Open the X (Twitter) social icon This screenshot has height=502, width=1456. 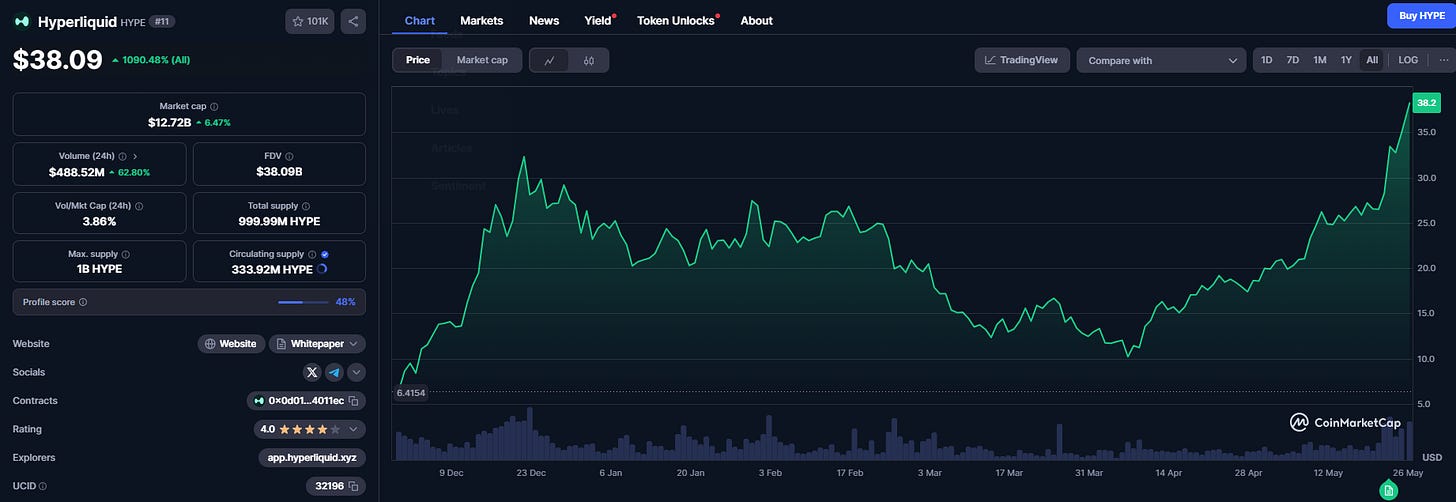(x=312, y=372)
